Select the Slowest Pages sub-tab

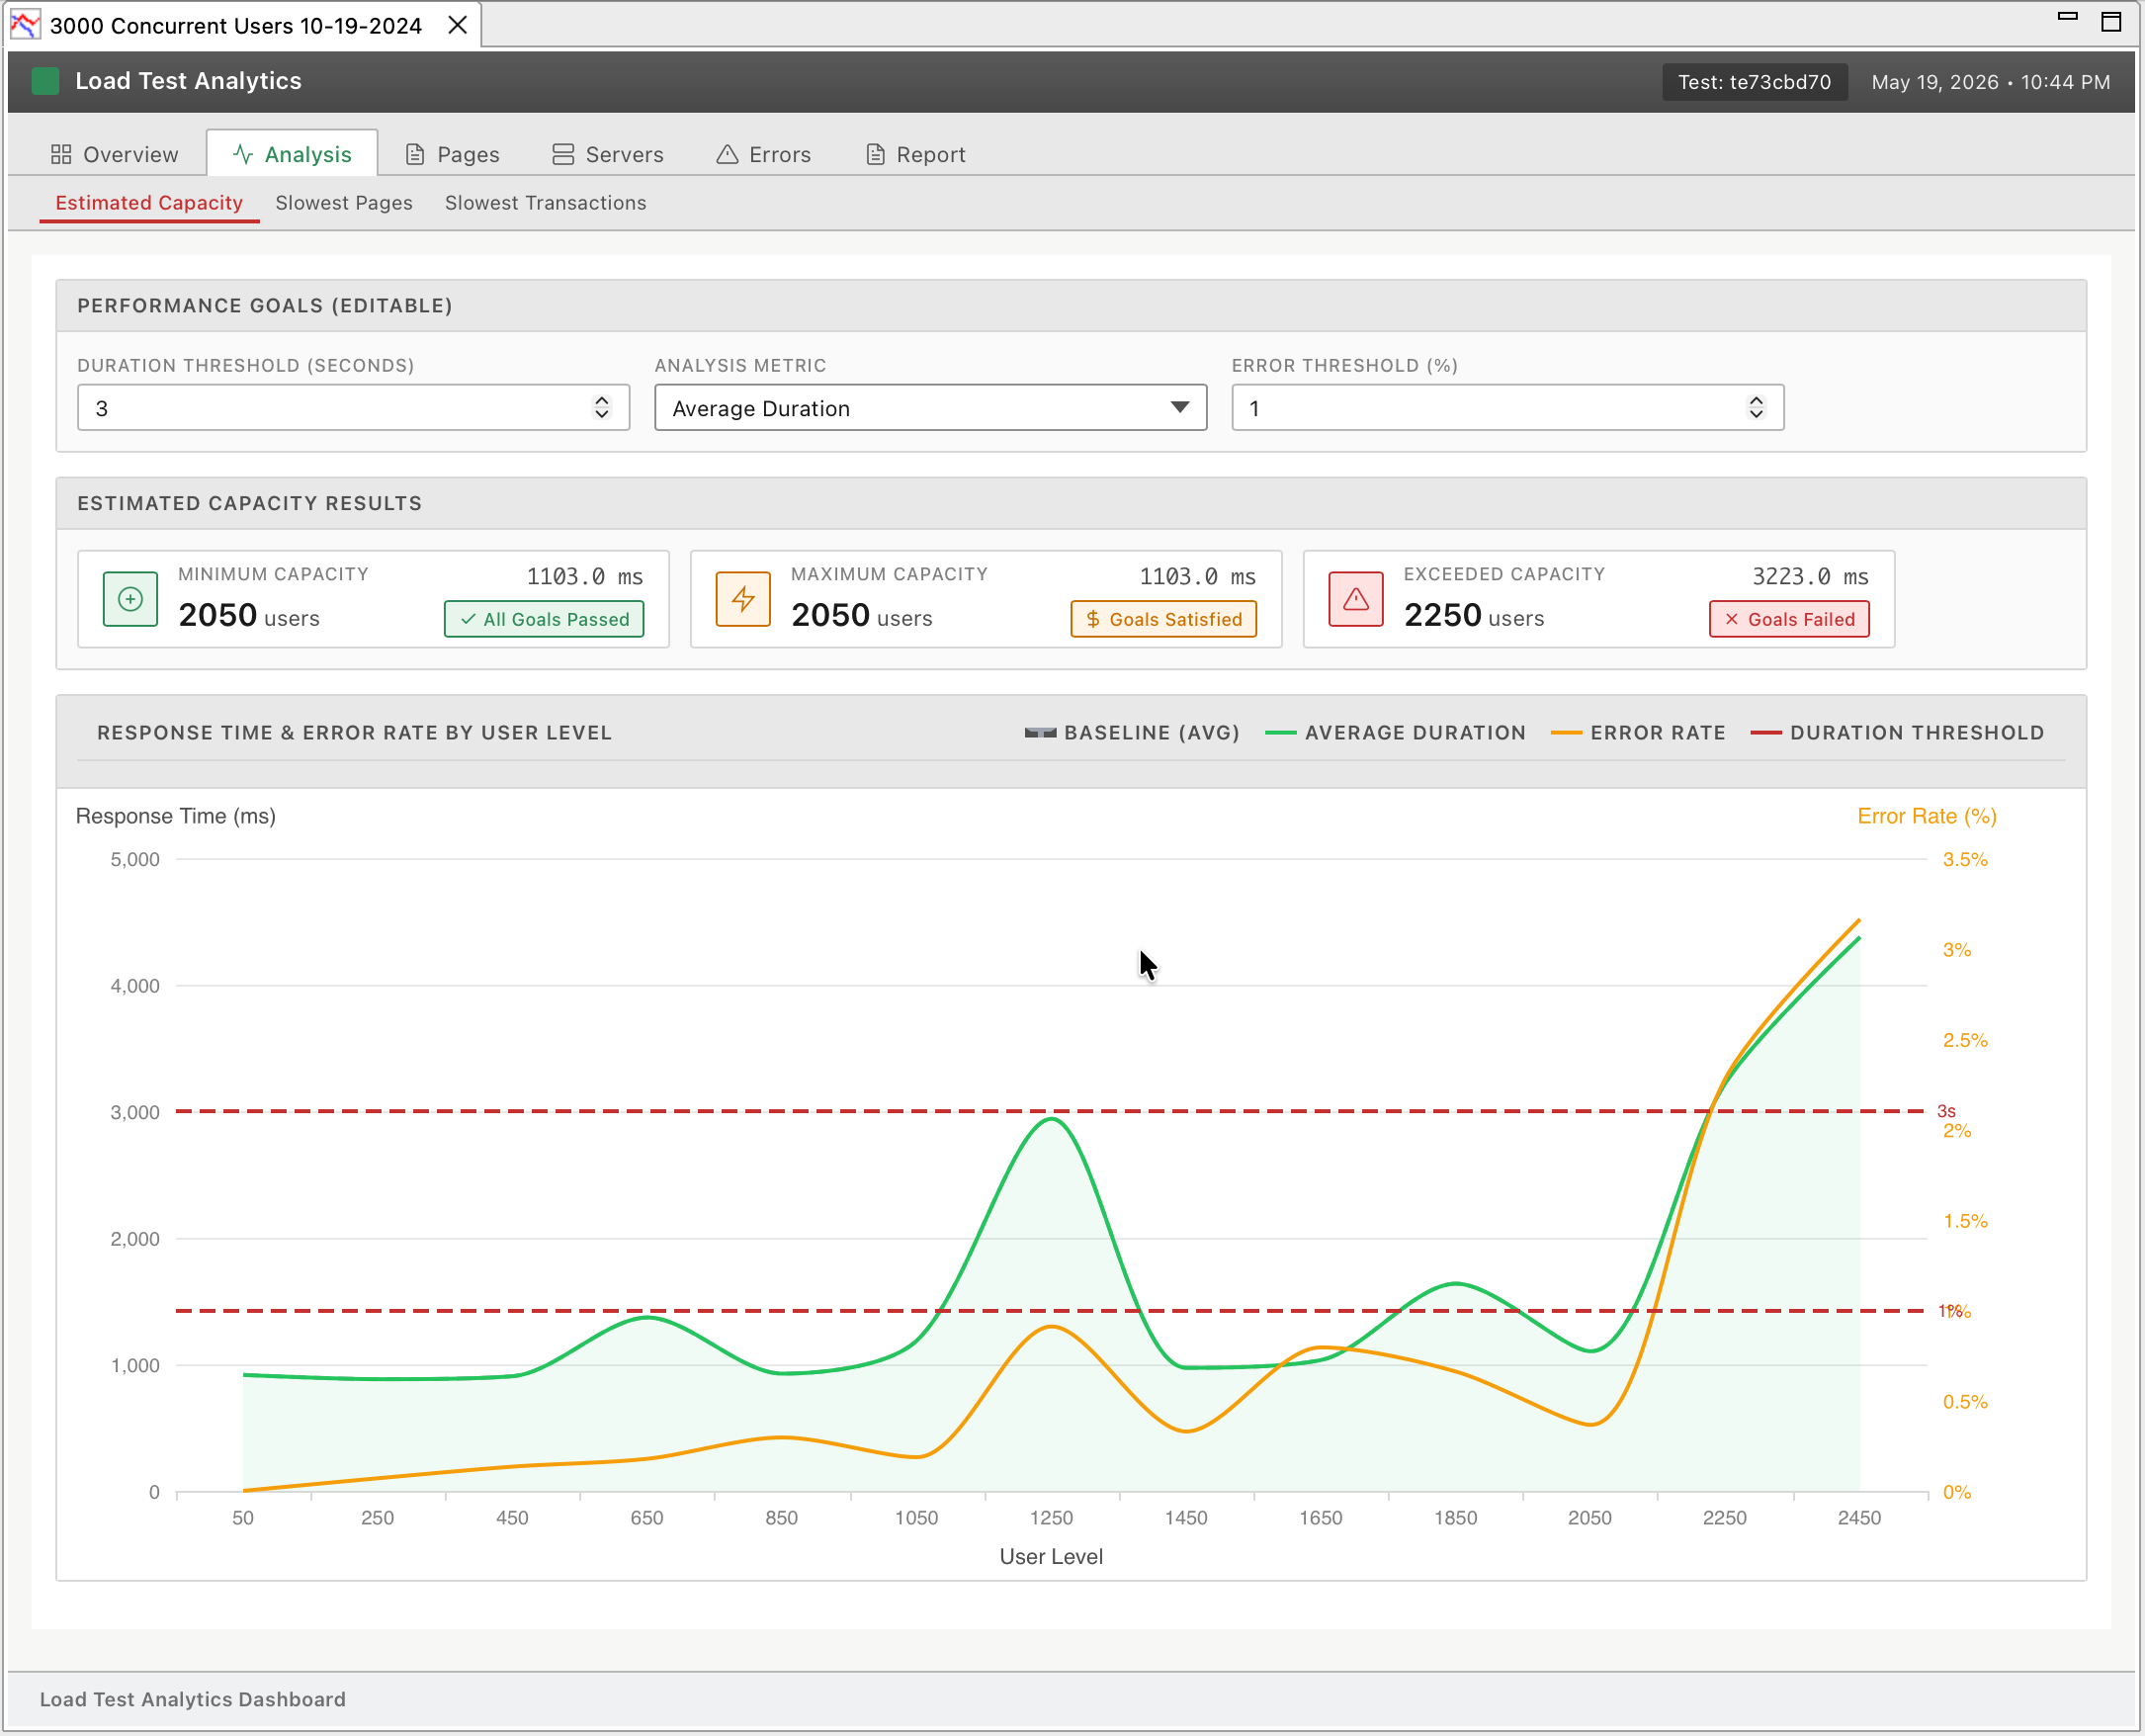coord(344,203)
